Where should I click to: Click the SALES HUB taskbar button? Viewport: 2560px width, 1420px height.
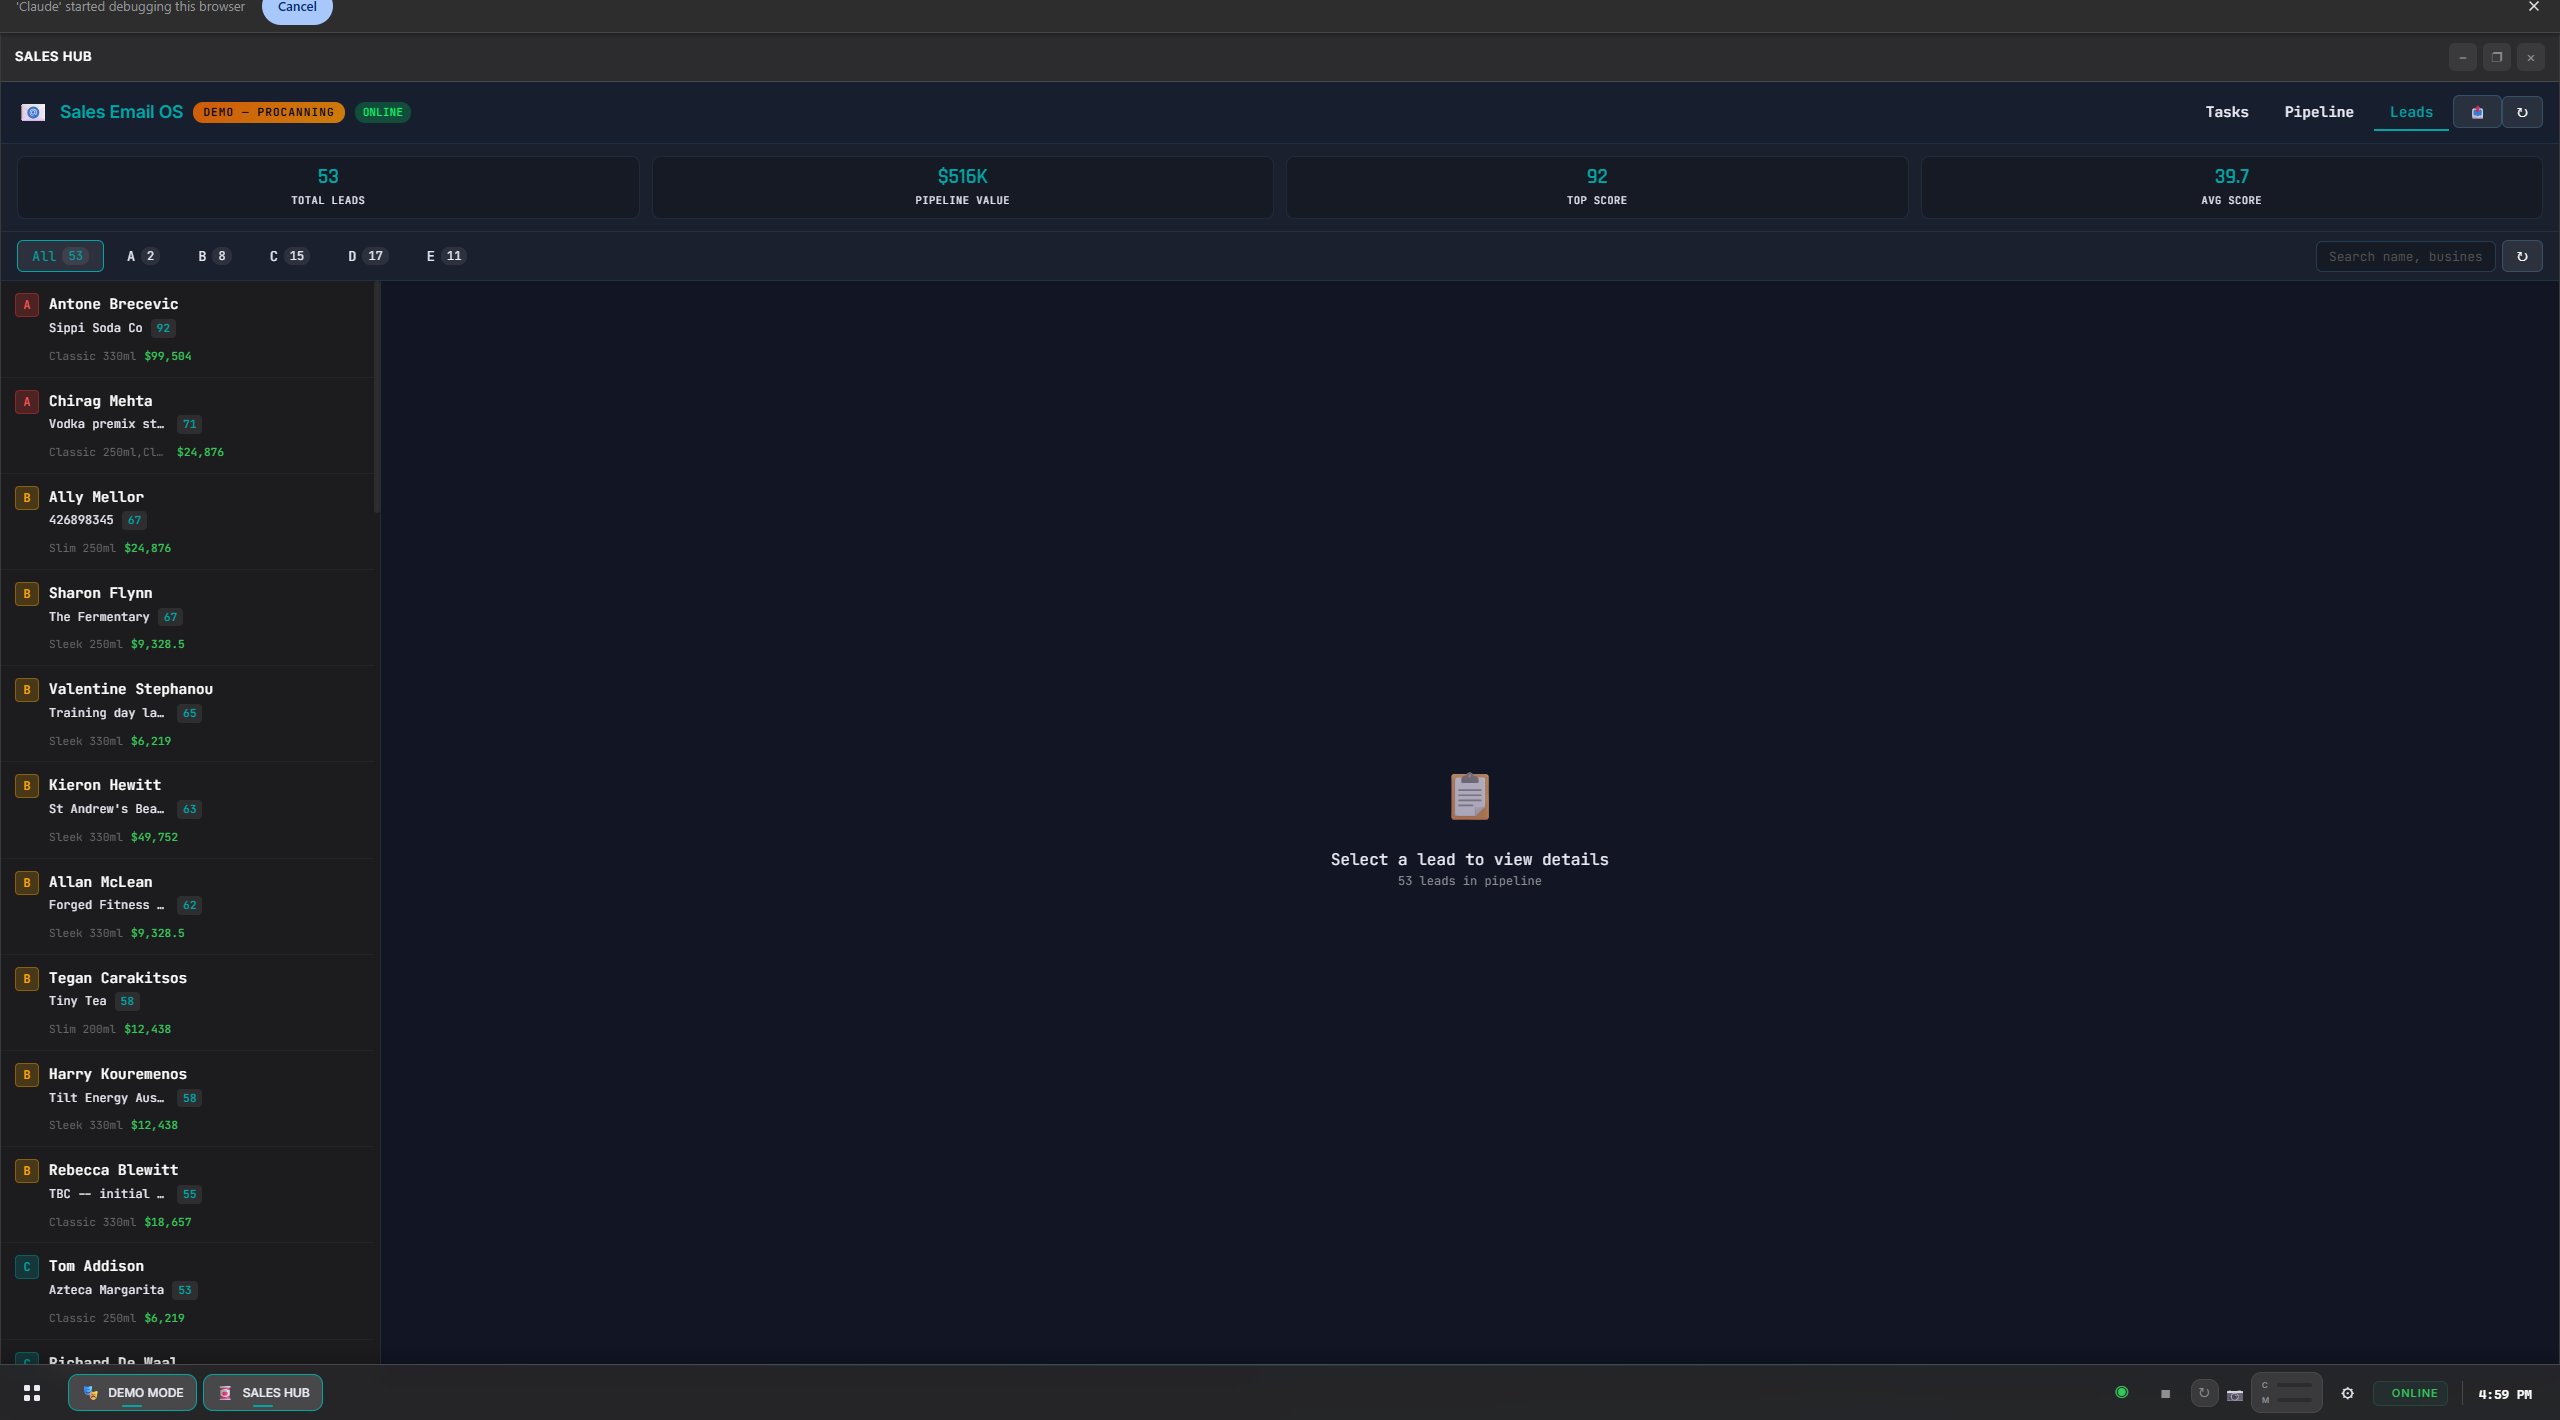click(262, 1392)
